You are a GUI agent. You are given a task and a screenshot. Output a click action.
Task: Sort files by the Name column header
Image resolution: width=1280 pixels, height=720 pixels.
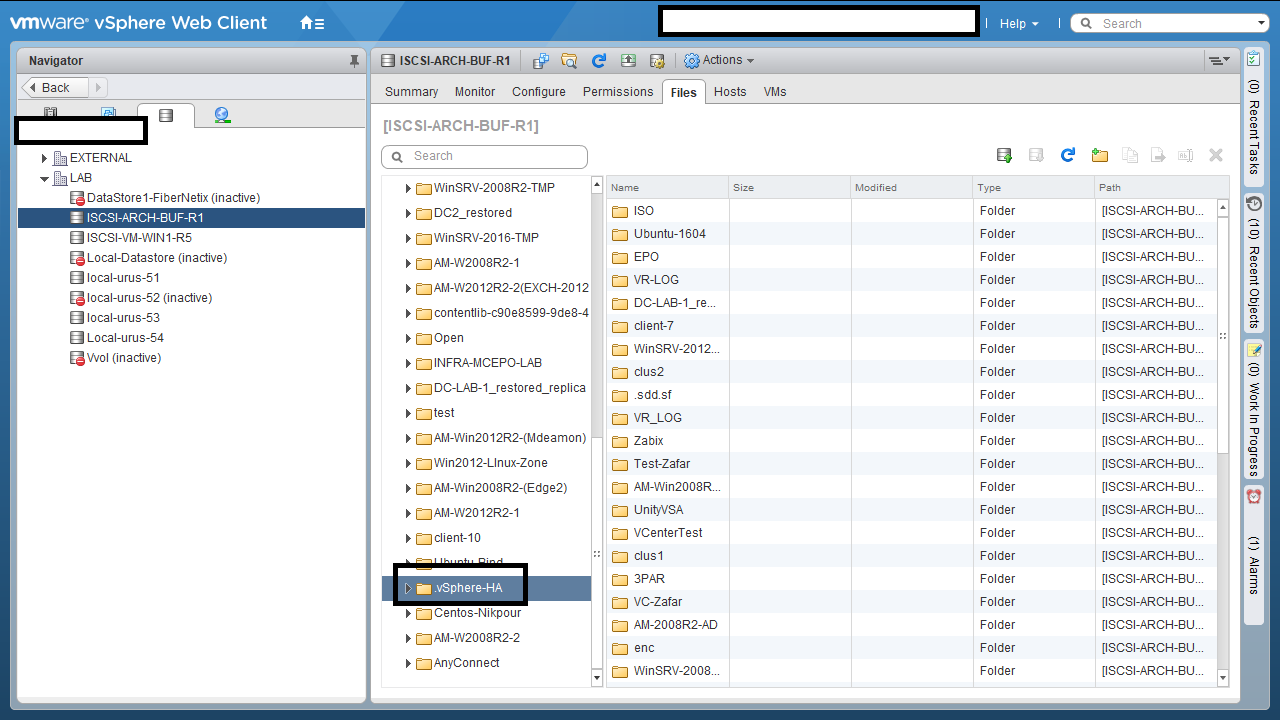[666, 187]
